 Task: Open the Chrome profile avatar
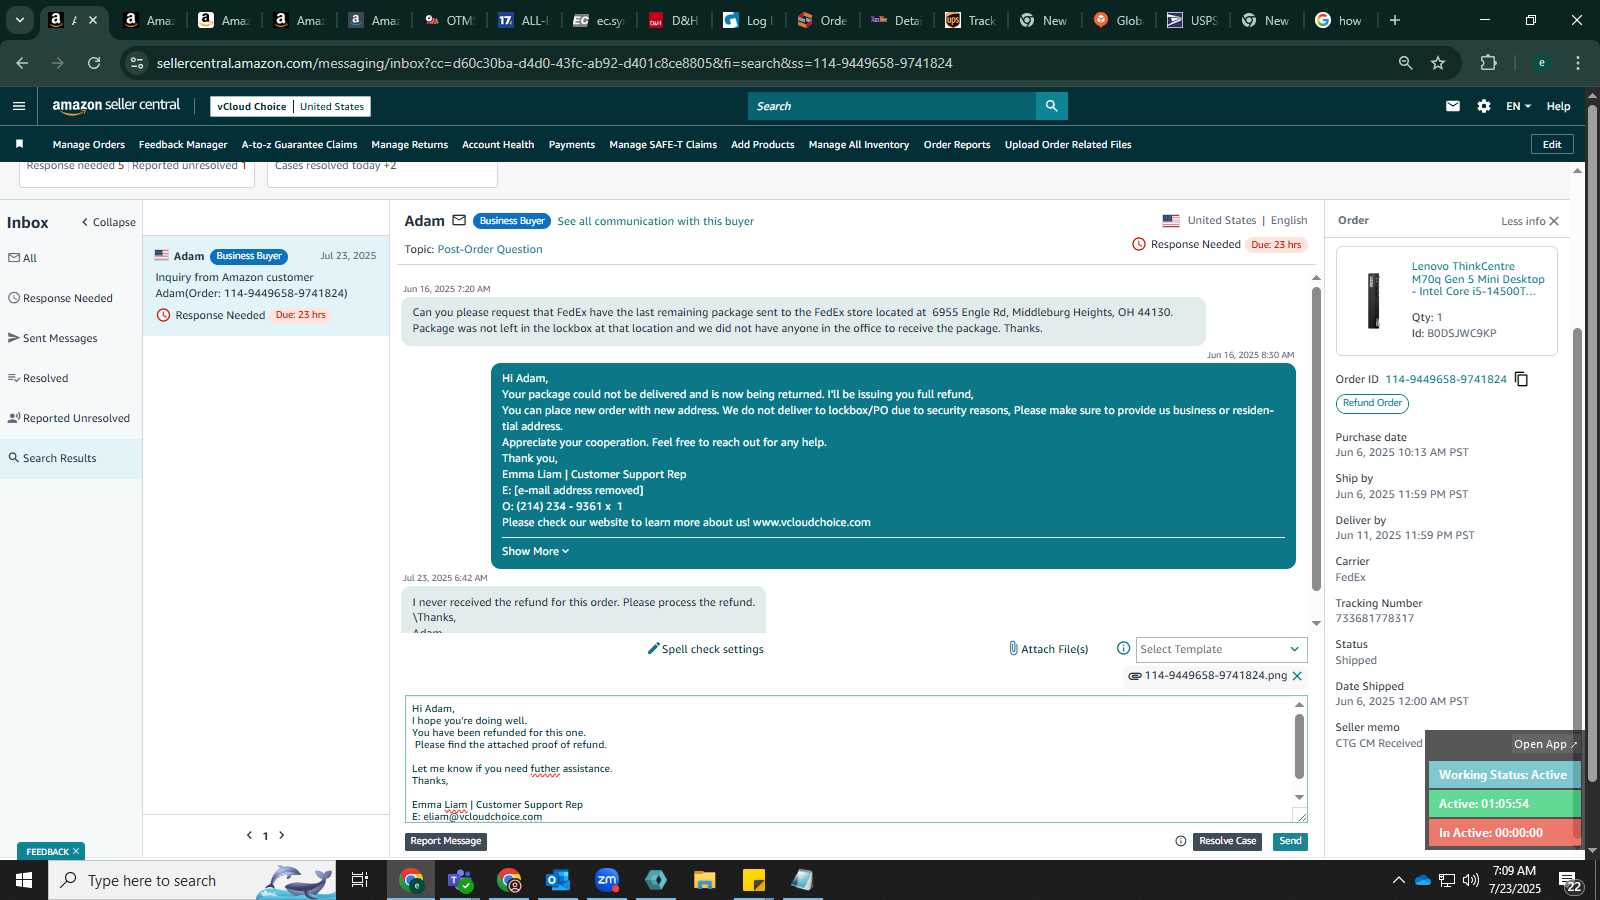click(1541, 63)
